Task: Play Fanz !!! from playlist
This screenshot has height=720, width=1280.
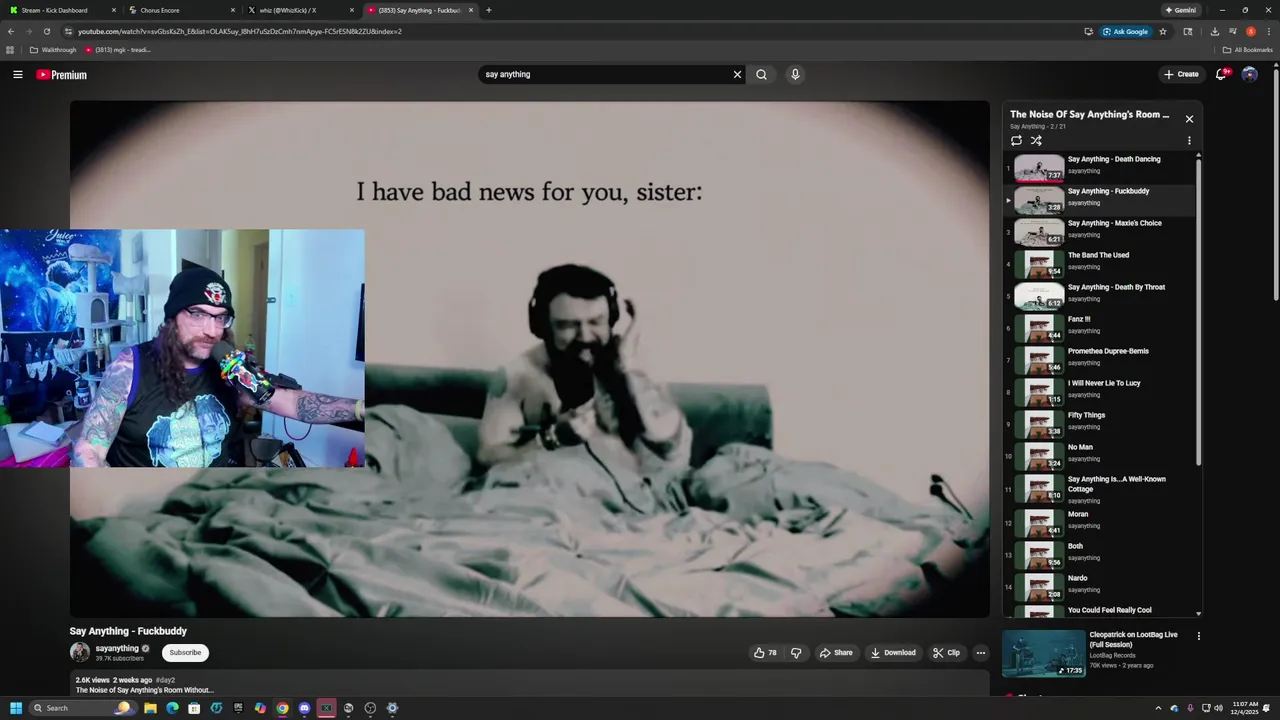Action: point(1100,328)
